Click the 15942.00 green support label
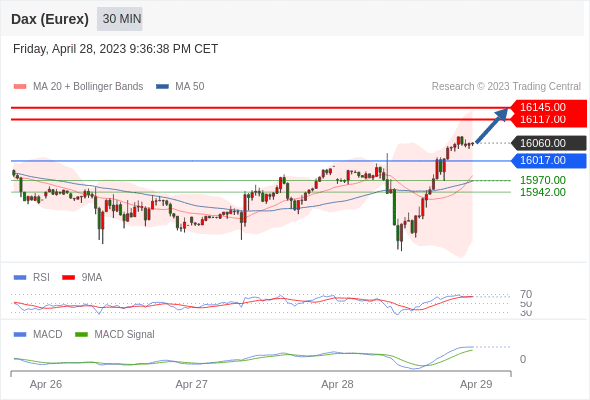The width and height of the screenshot is (590, 400). click(x=543, y=192)
